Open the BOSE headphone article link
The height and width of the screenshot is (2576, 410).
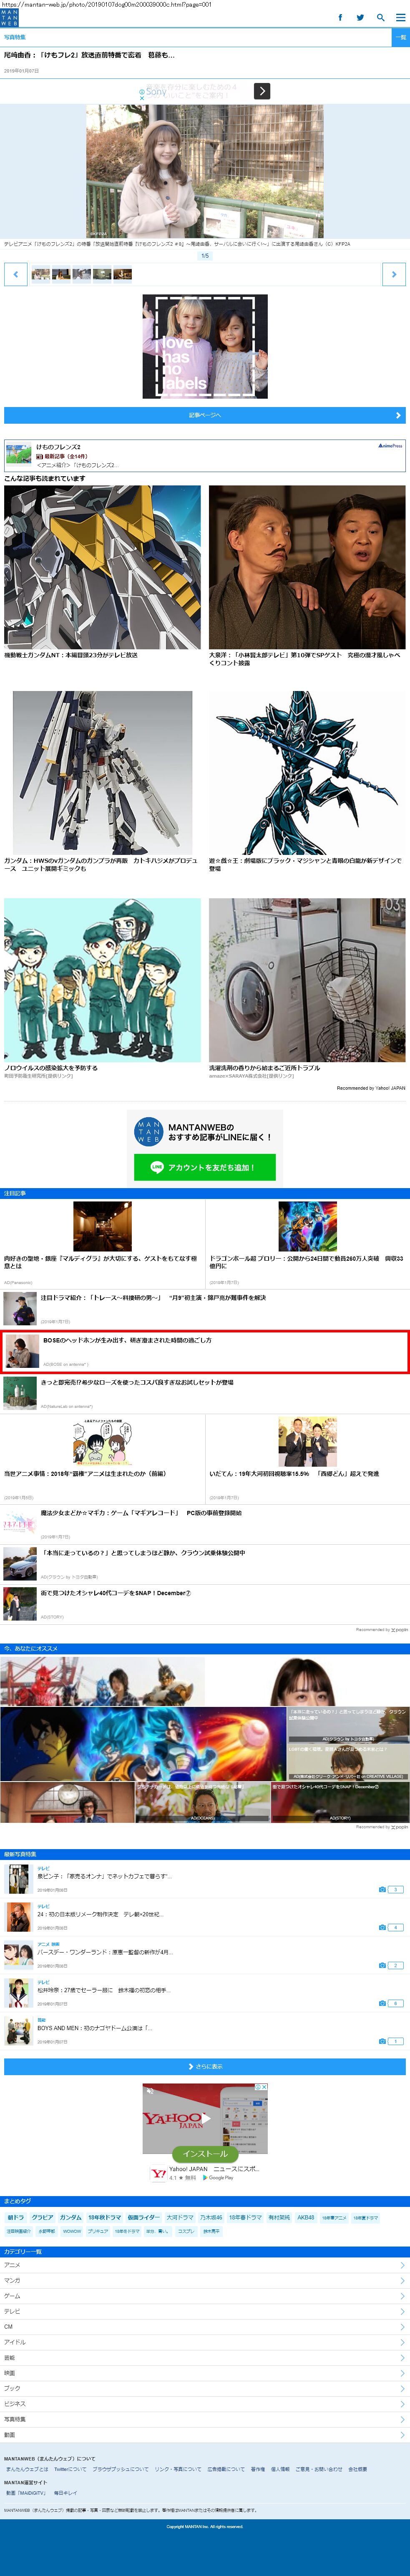coord(127,1340)
